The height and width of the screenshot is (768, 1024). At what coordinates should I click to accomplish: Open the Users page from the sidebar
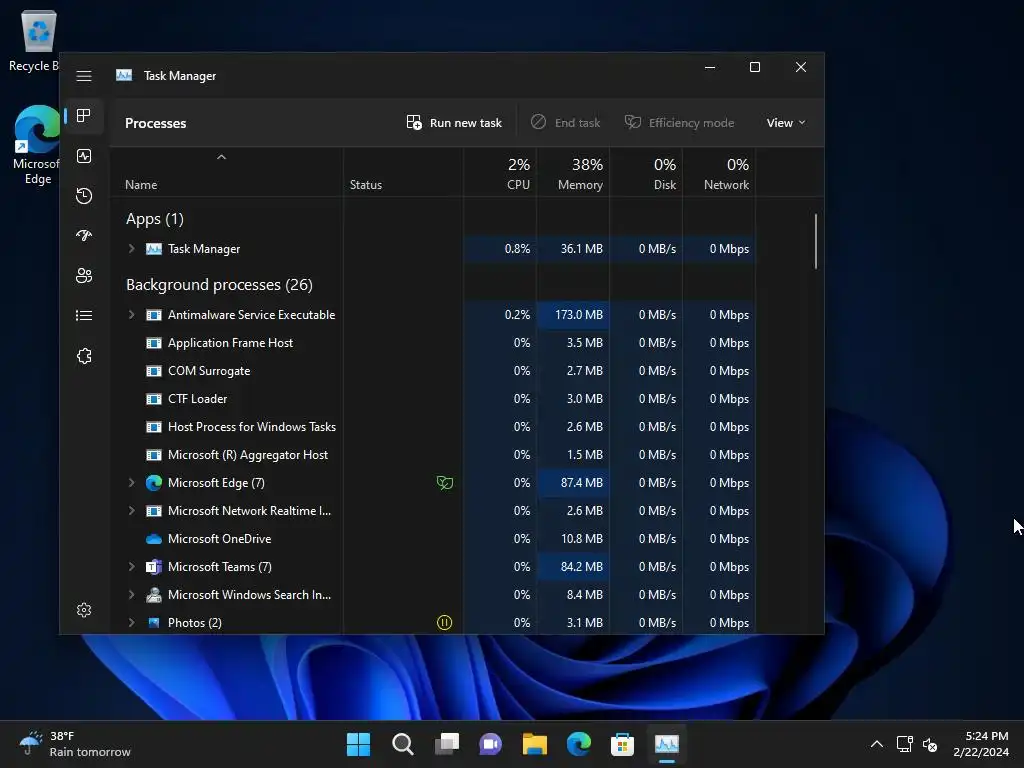[84, 276]
